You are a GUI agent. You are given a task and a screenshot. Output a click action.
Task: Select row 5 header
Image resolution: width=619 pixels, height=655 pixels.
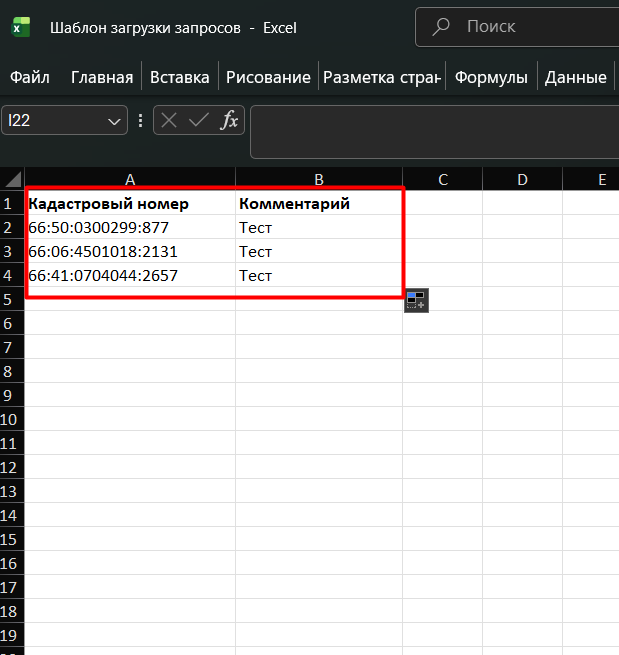pyautogui.click(x=12, y=300)
